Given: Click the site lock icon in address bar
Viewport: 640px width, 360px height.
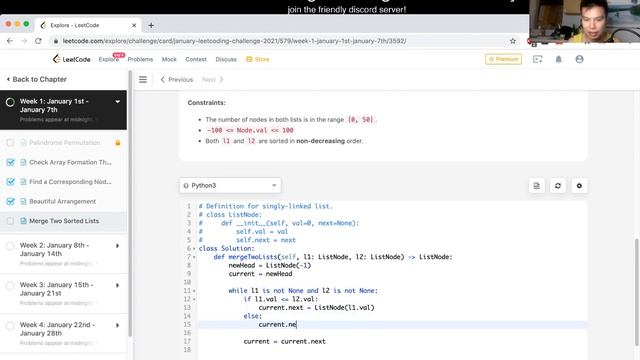Looking at the screenshot, I should (x=56, y=41).
